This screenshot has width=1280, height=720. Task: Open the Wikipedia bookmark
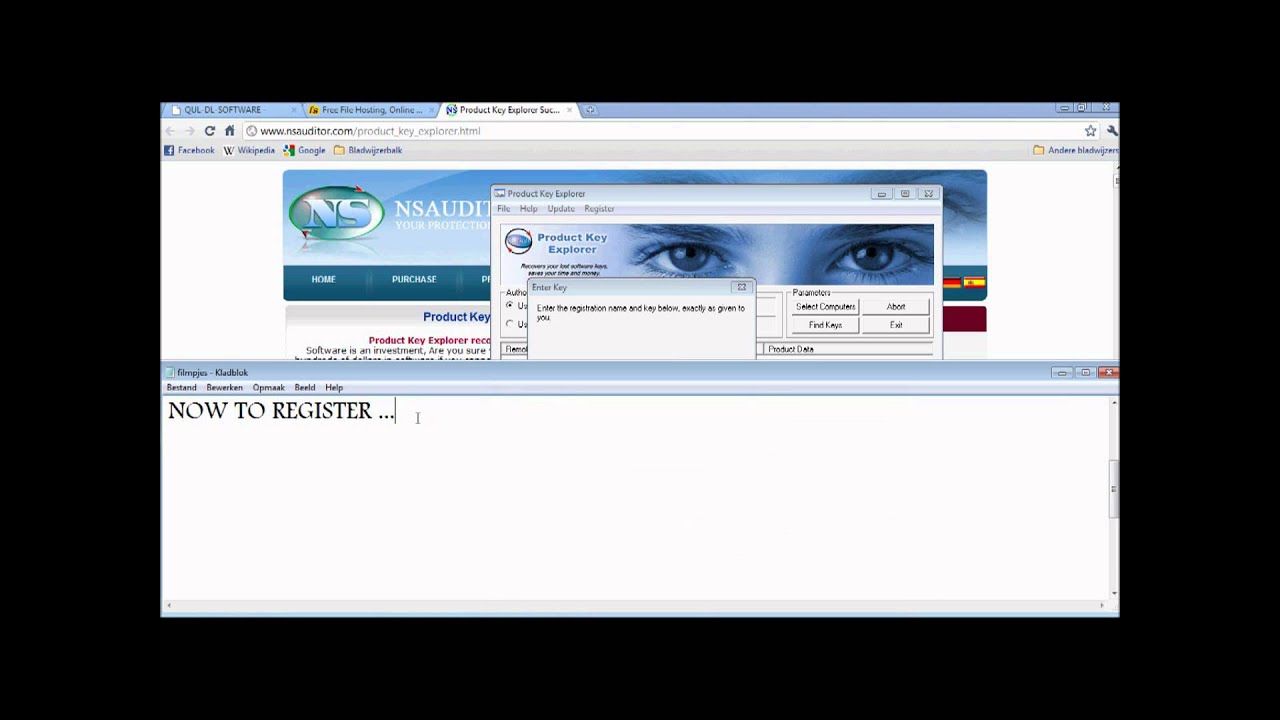click(249, 150)
